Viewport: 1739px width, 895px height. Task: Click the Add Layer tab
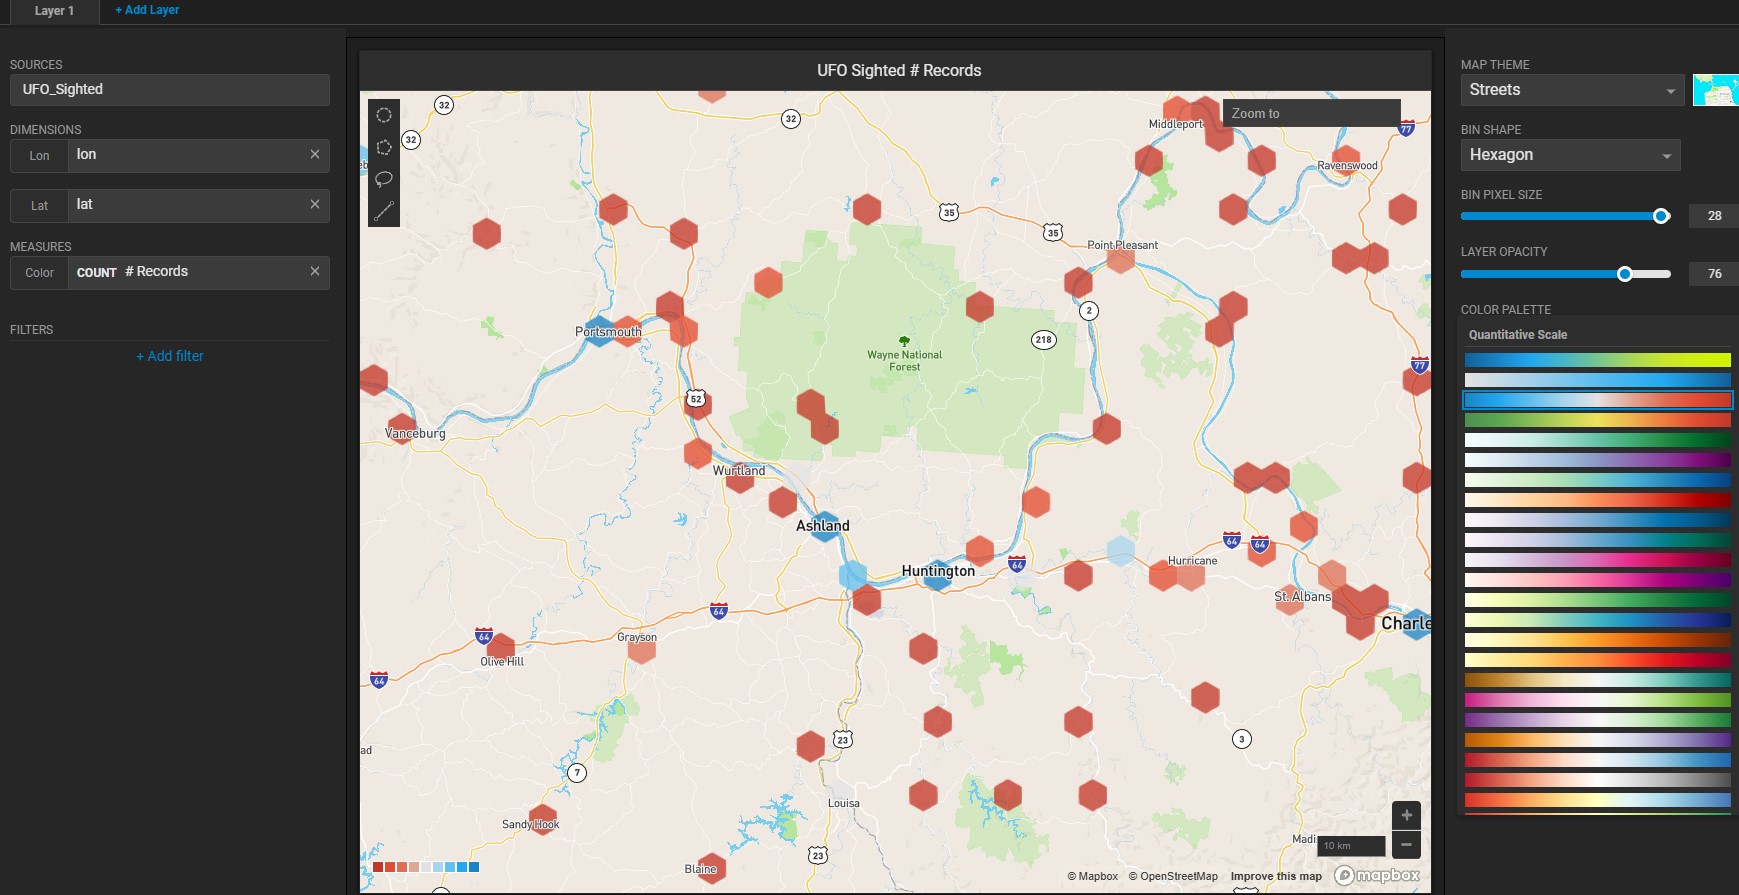pos(147,10)
